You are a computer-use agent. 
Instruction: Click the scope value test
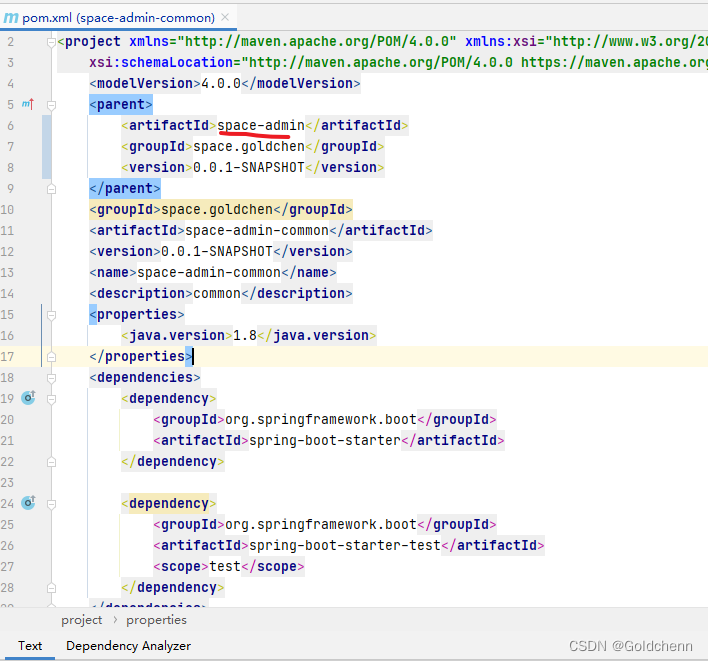pos(225,566)
